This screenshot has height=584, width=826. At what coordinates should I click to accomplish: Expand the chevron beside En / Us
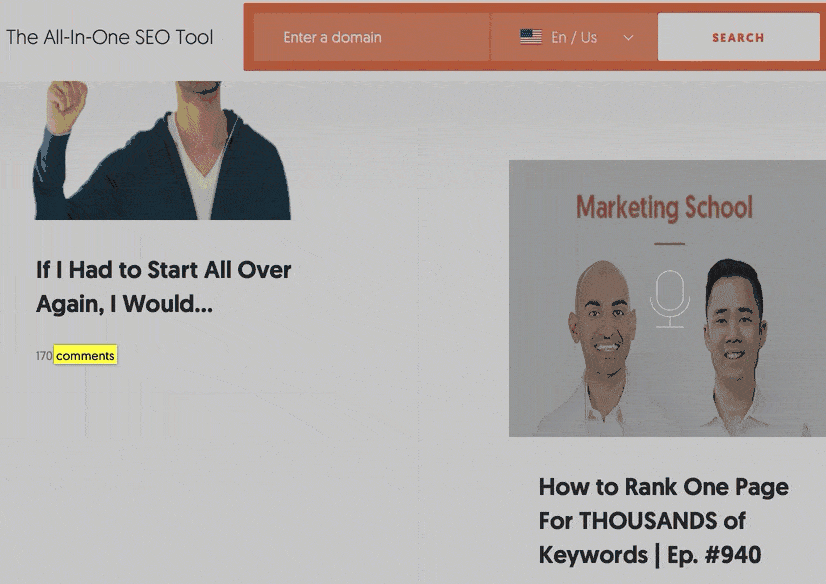pyautogui.click(x=628, y=38)
